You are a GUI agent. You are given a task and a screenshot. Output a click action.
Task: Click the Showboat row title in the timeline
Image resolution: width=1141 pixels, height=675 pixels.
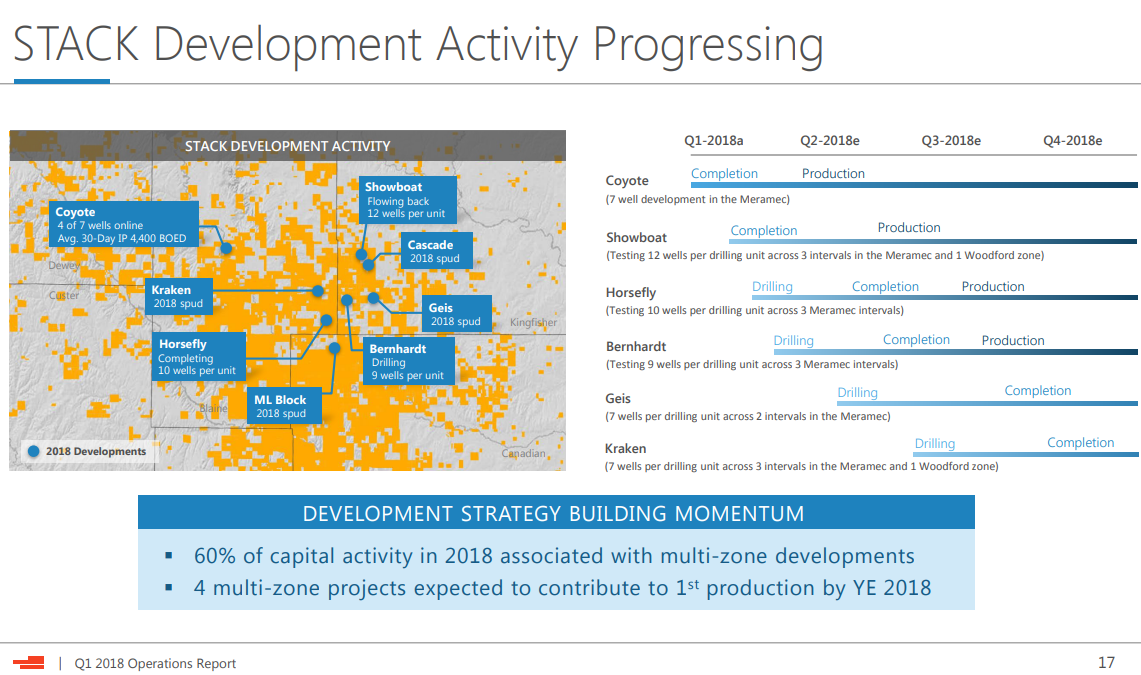636,237
